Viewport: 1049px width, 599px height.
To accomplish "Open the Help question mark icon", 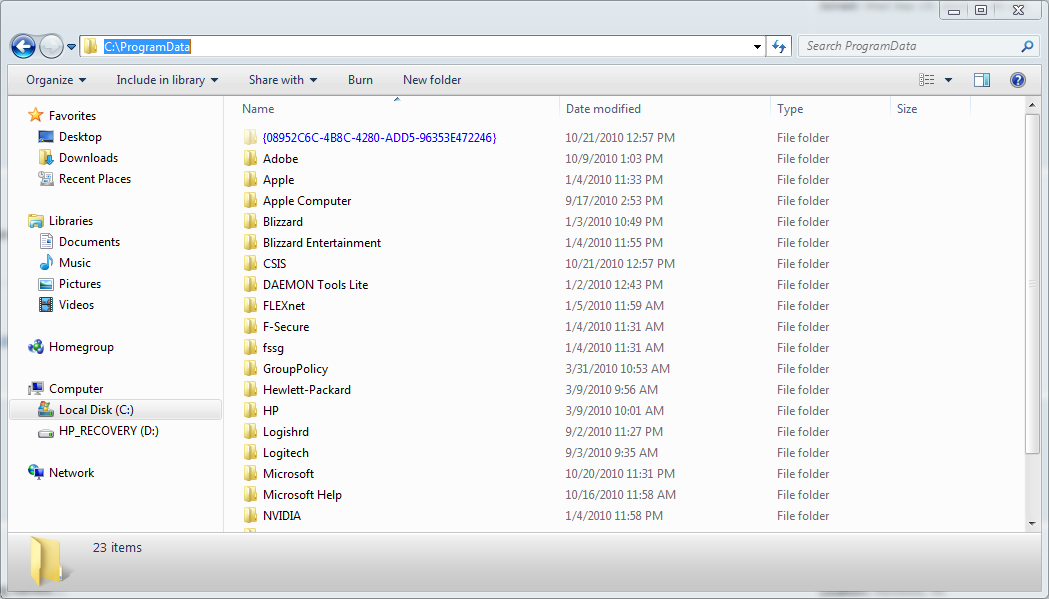I will coord(1018,80).
